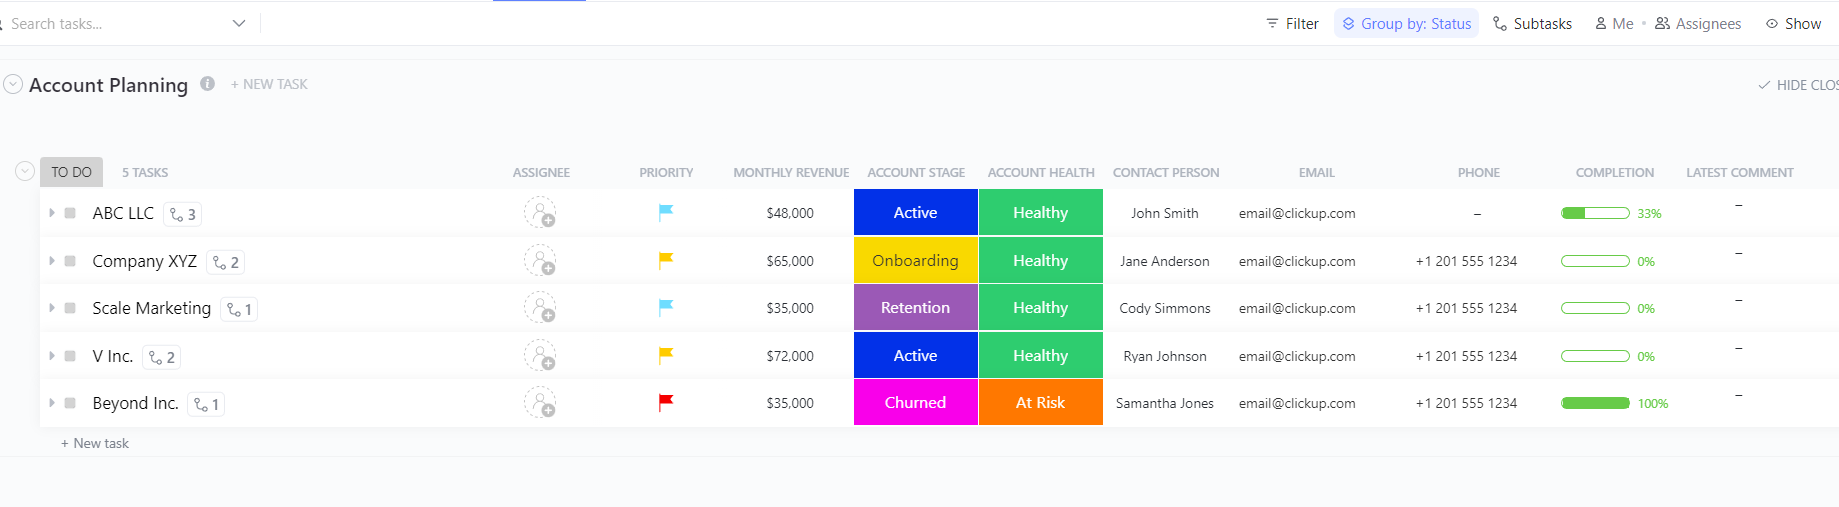Collapse the TO DO status group
This screenshot has width=1839, height=507.
[x=25, y=171]
